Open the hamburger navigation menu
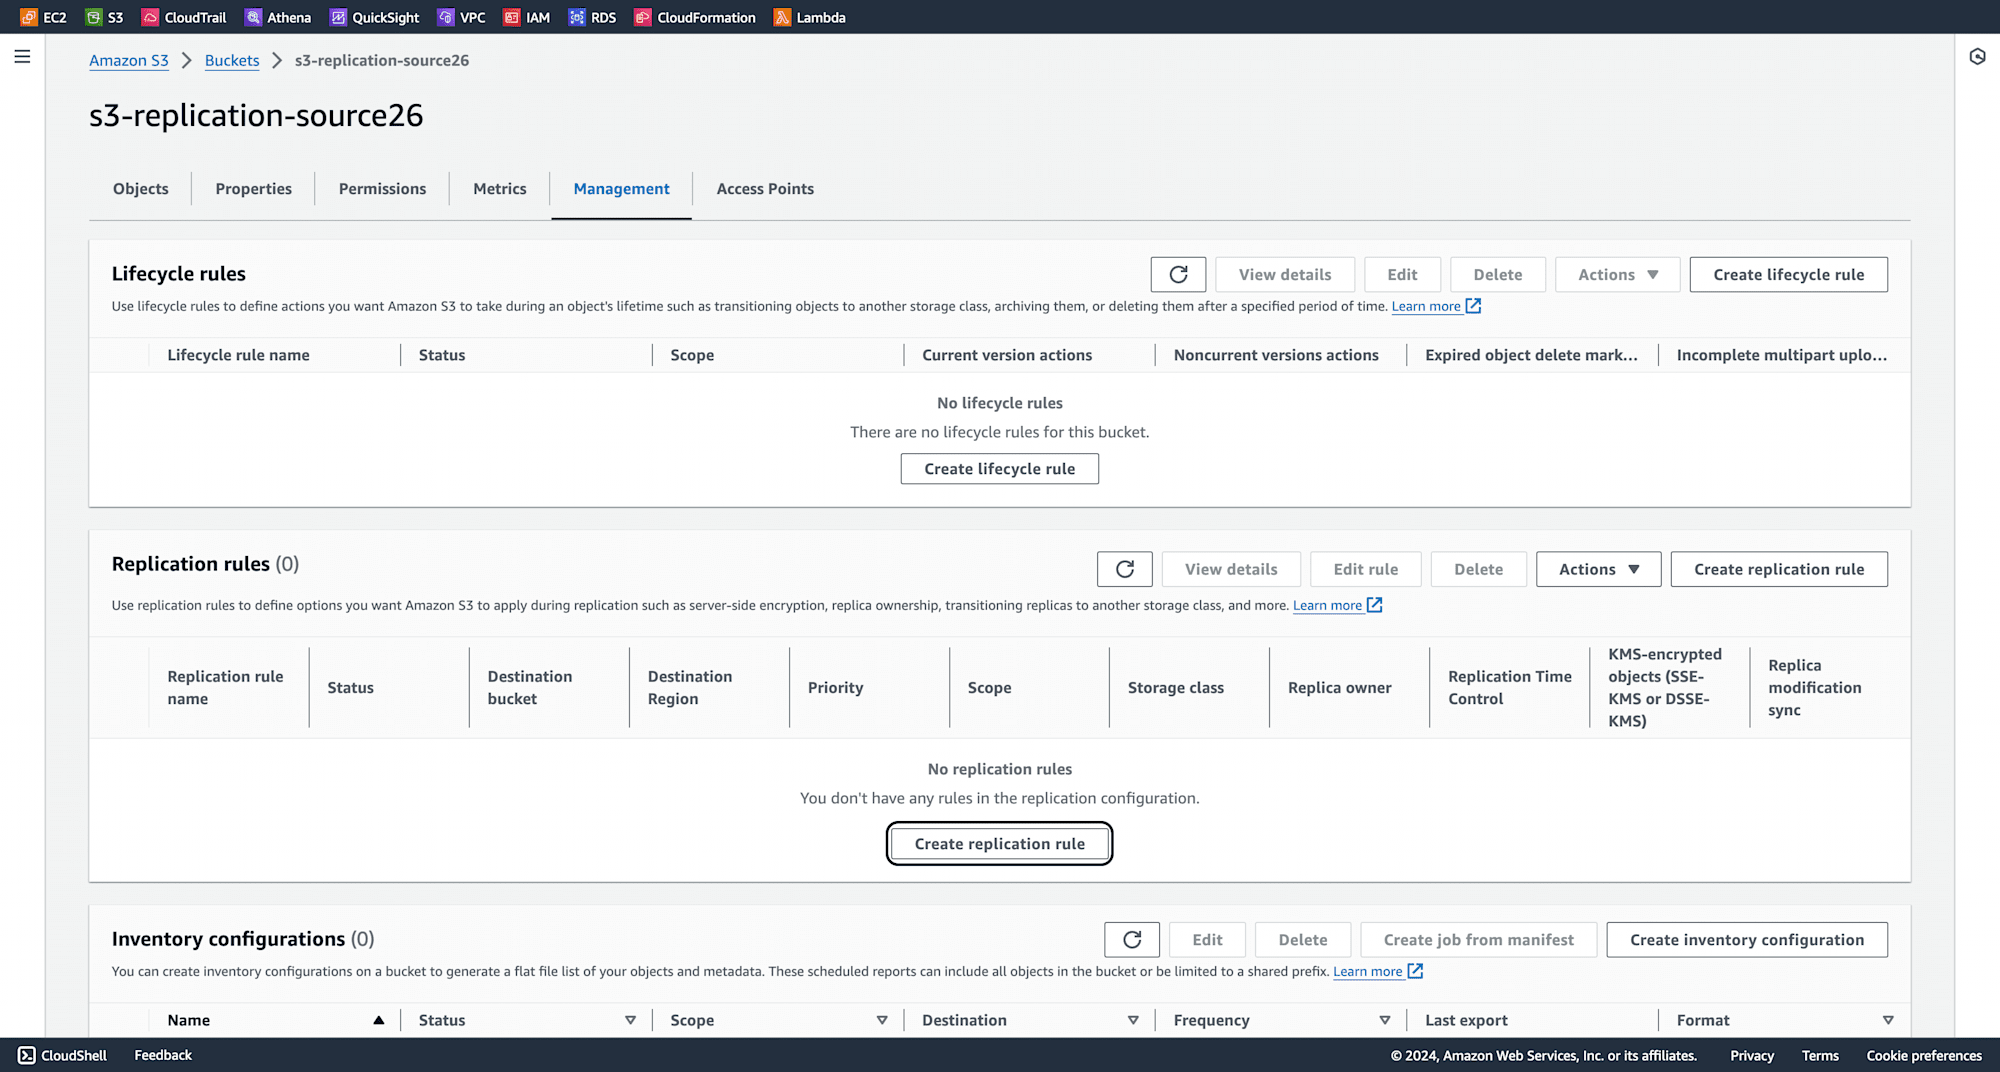Viewport: 2000px width, 1072px height. coord(22,57)
